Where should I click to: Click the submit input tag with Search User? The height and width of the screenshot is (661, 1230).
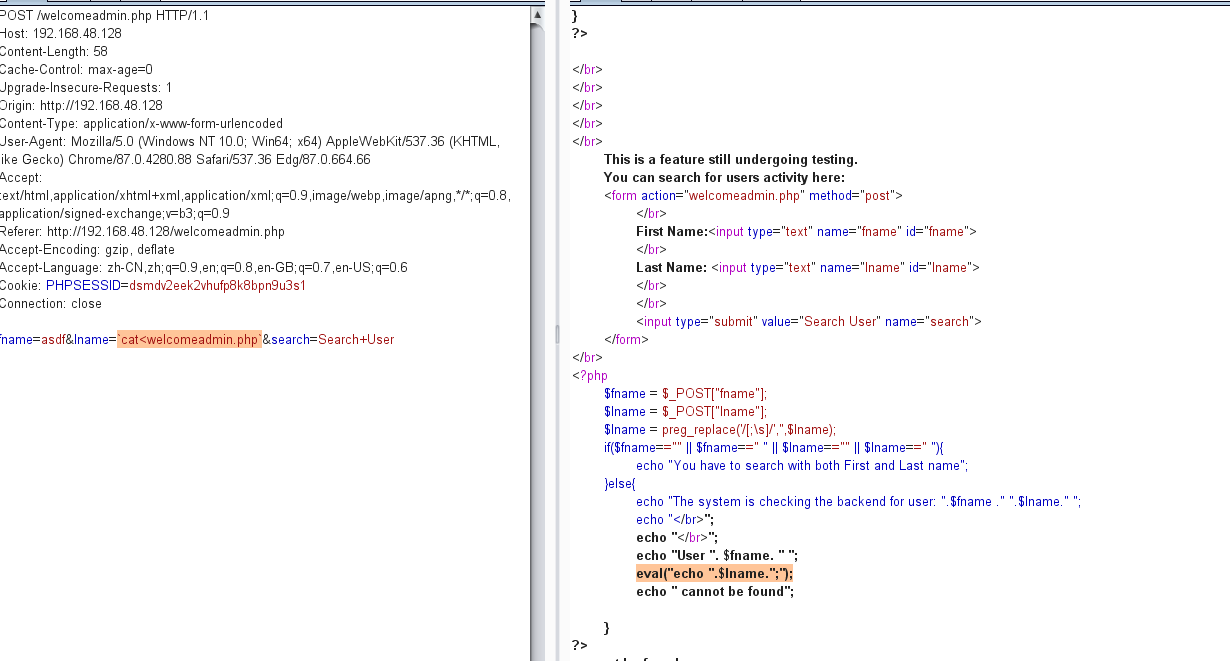[x=808, y=321]
